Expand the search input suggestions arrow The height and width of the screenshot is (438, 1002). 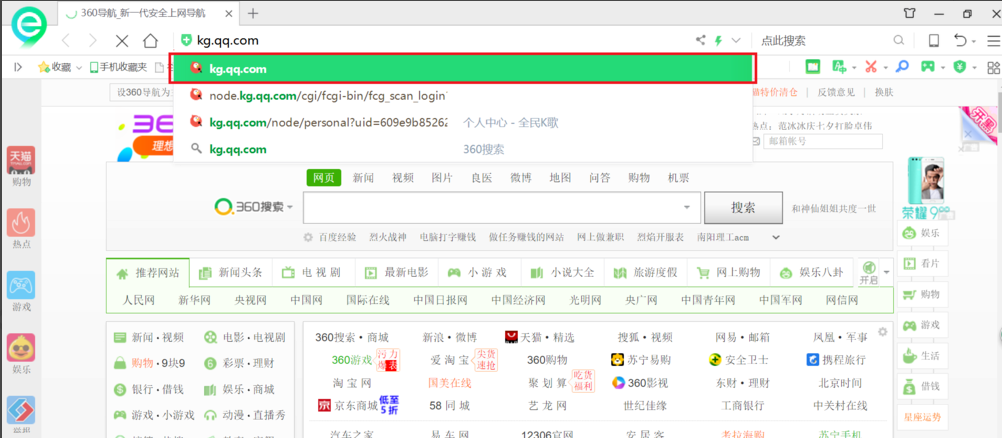(687, 208)
